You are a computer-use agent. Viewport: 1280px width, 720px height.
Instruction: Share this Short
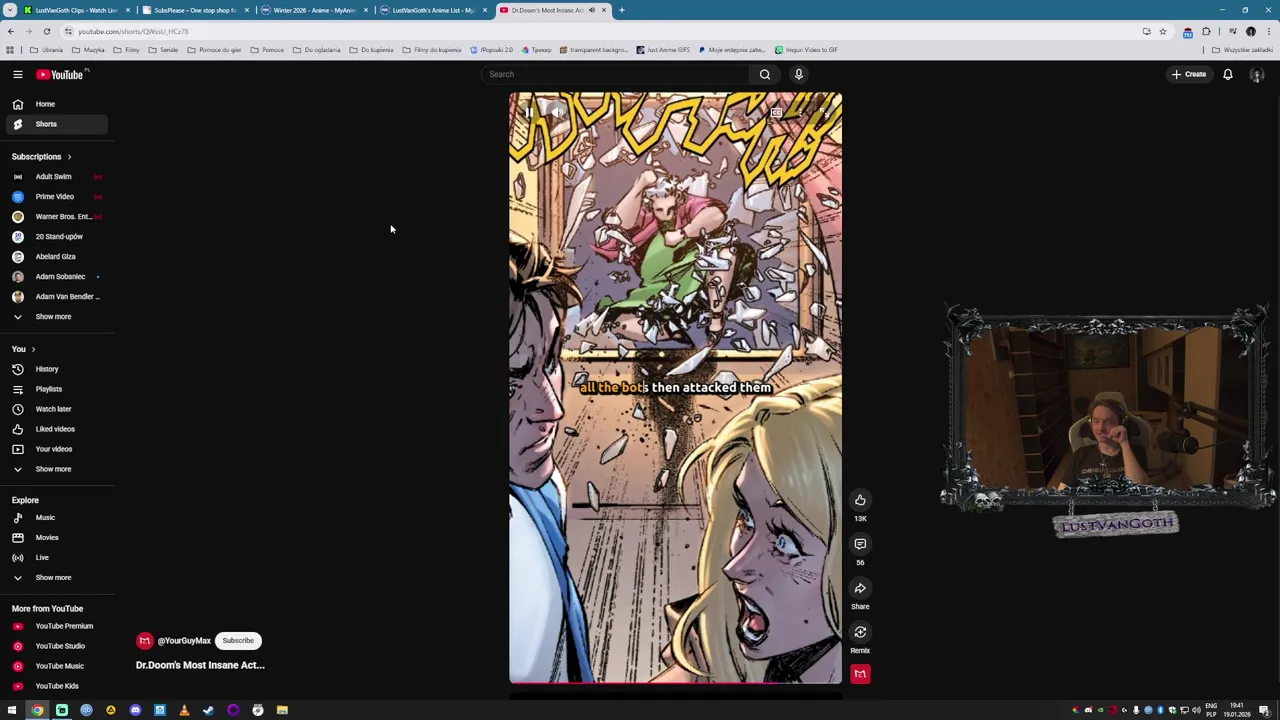(x=860, y=588)
